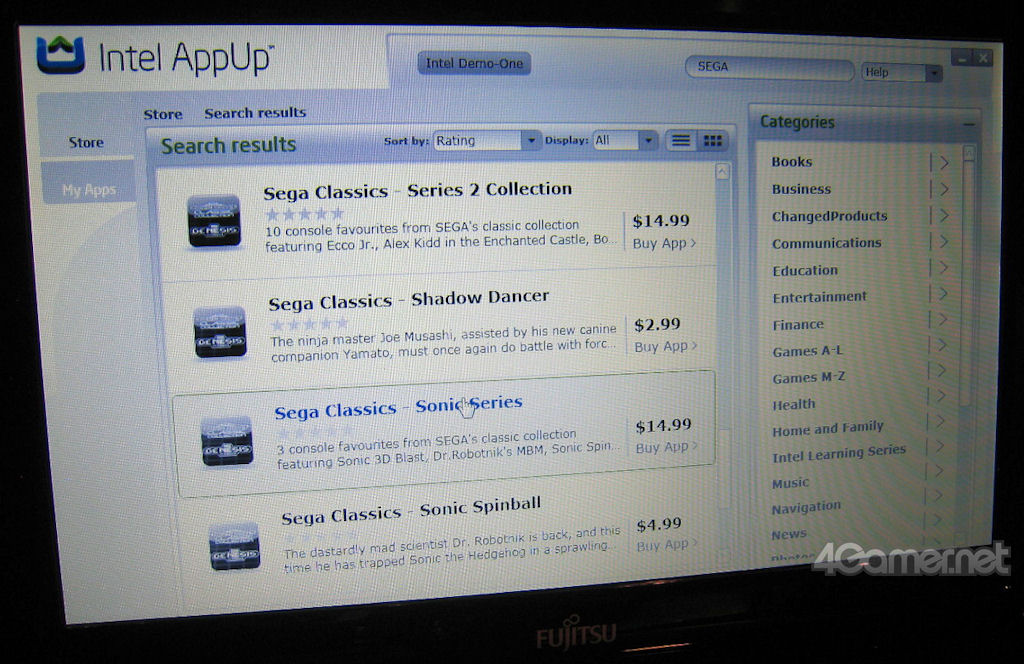Open the Help dropdown menu
This screenshot has height=664, width=1024.
901,72
